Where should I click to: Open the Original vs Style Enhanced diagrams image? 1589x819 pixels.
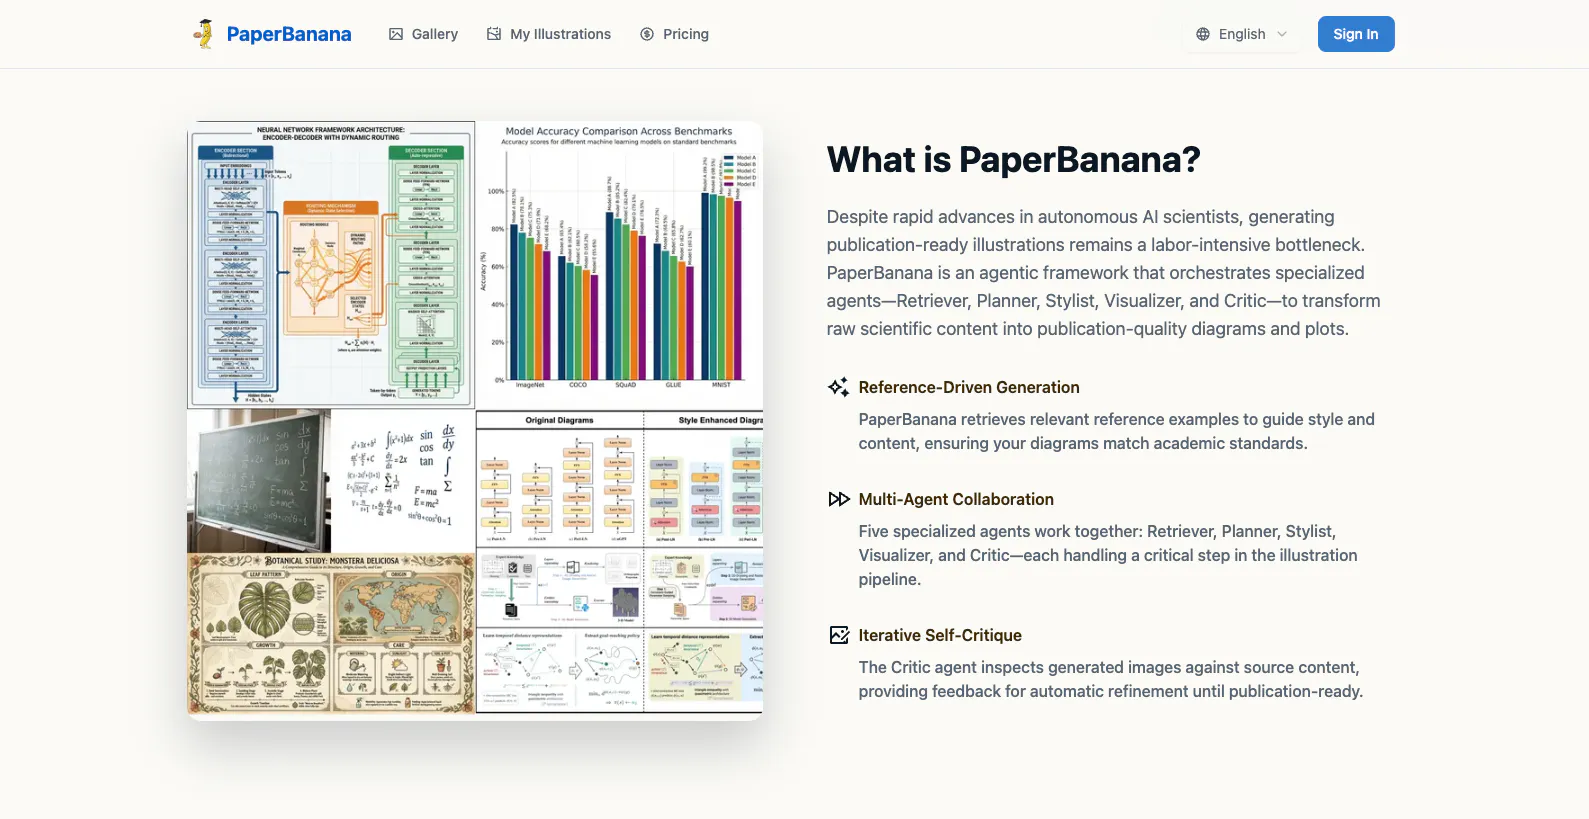click(x=619, y=562)
